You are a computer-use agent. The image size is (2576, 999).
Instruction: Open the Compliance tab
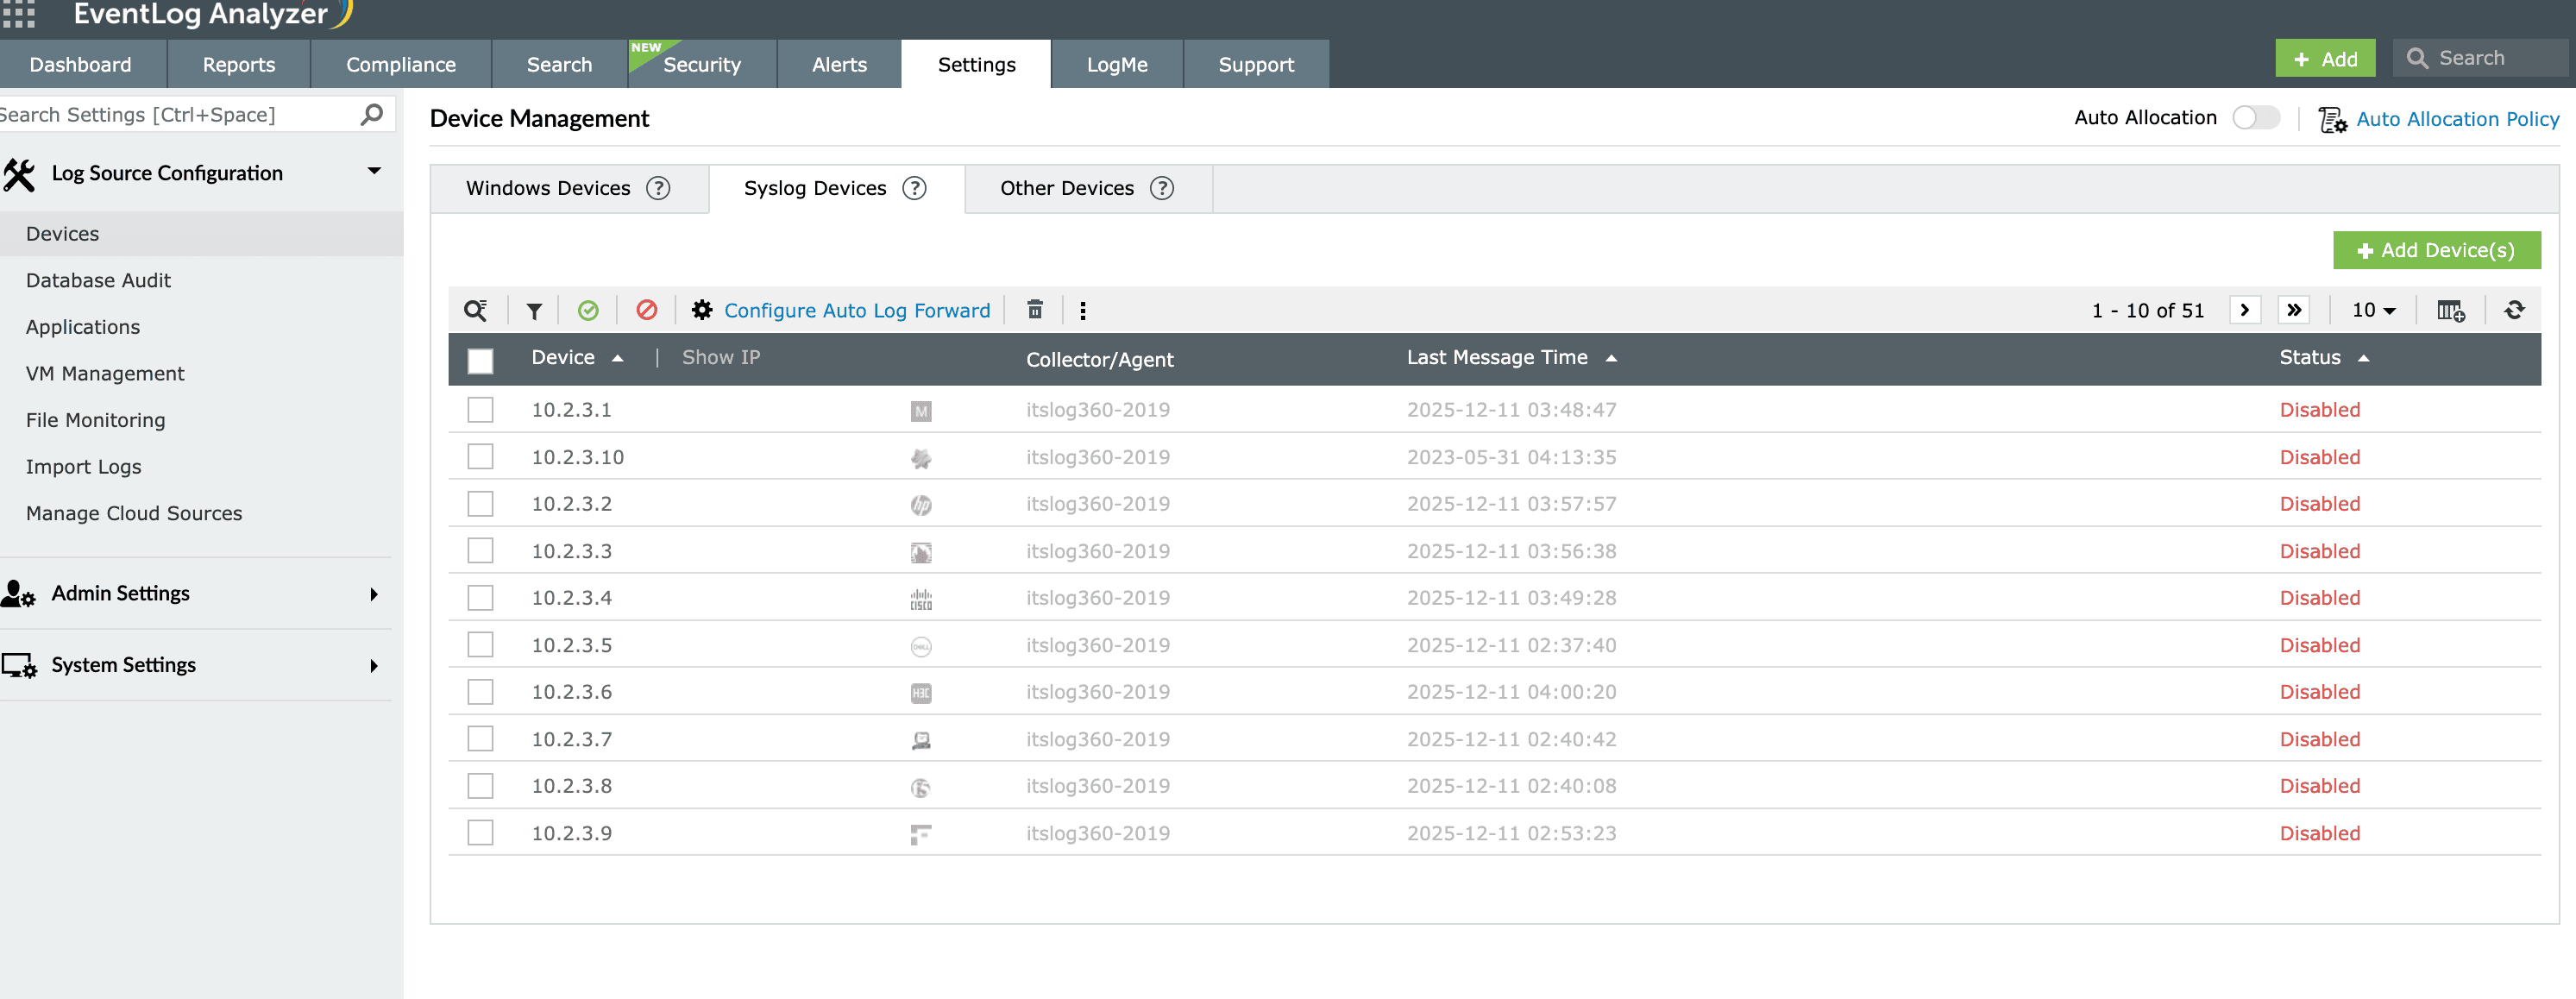pyautogui.click(x=401, y=64)
